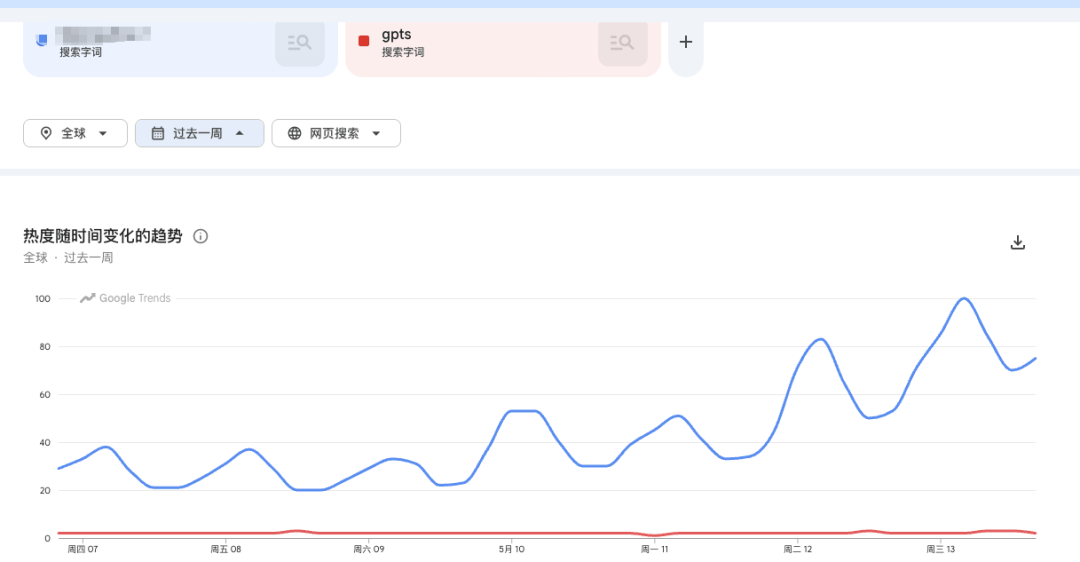The image size is (1080, 562).
Task: Click the 周二 12 date marker on axis
Action: pos(798,549)
